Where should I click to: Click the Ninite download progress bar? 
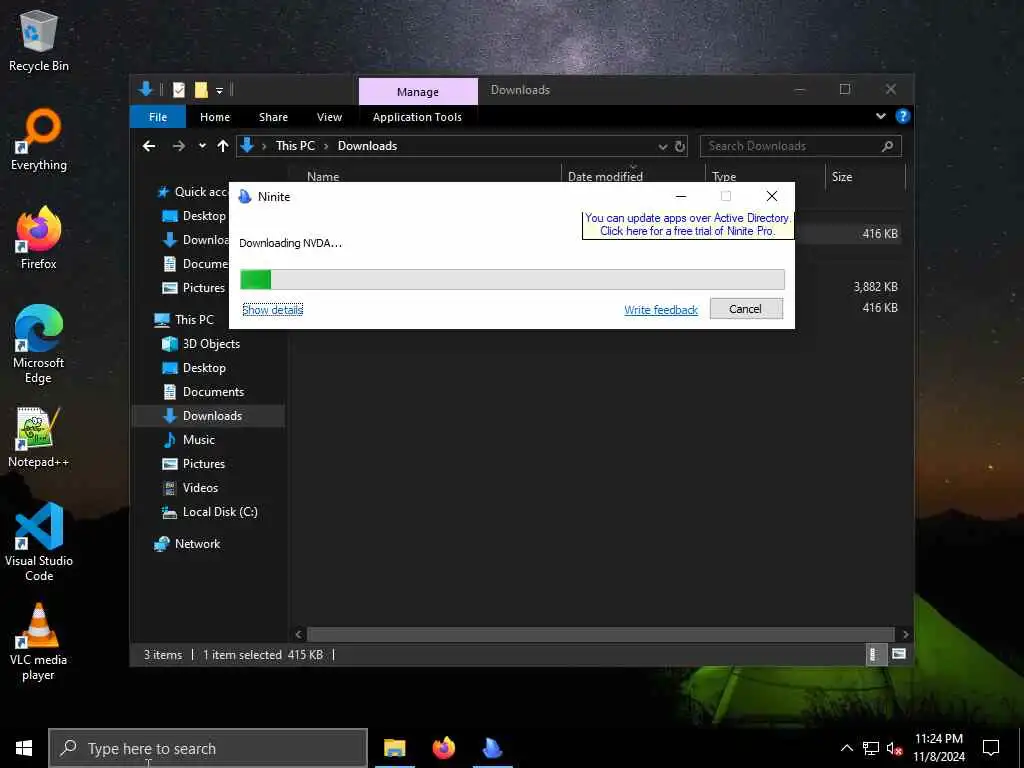click(512, 280)
